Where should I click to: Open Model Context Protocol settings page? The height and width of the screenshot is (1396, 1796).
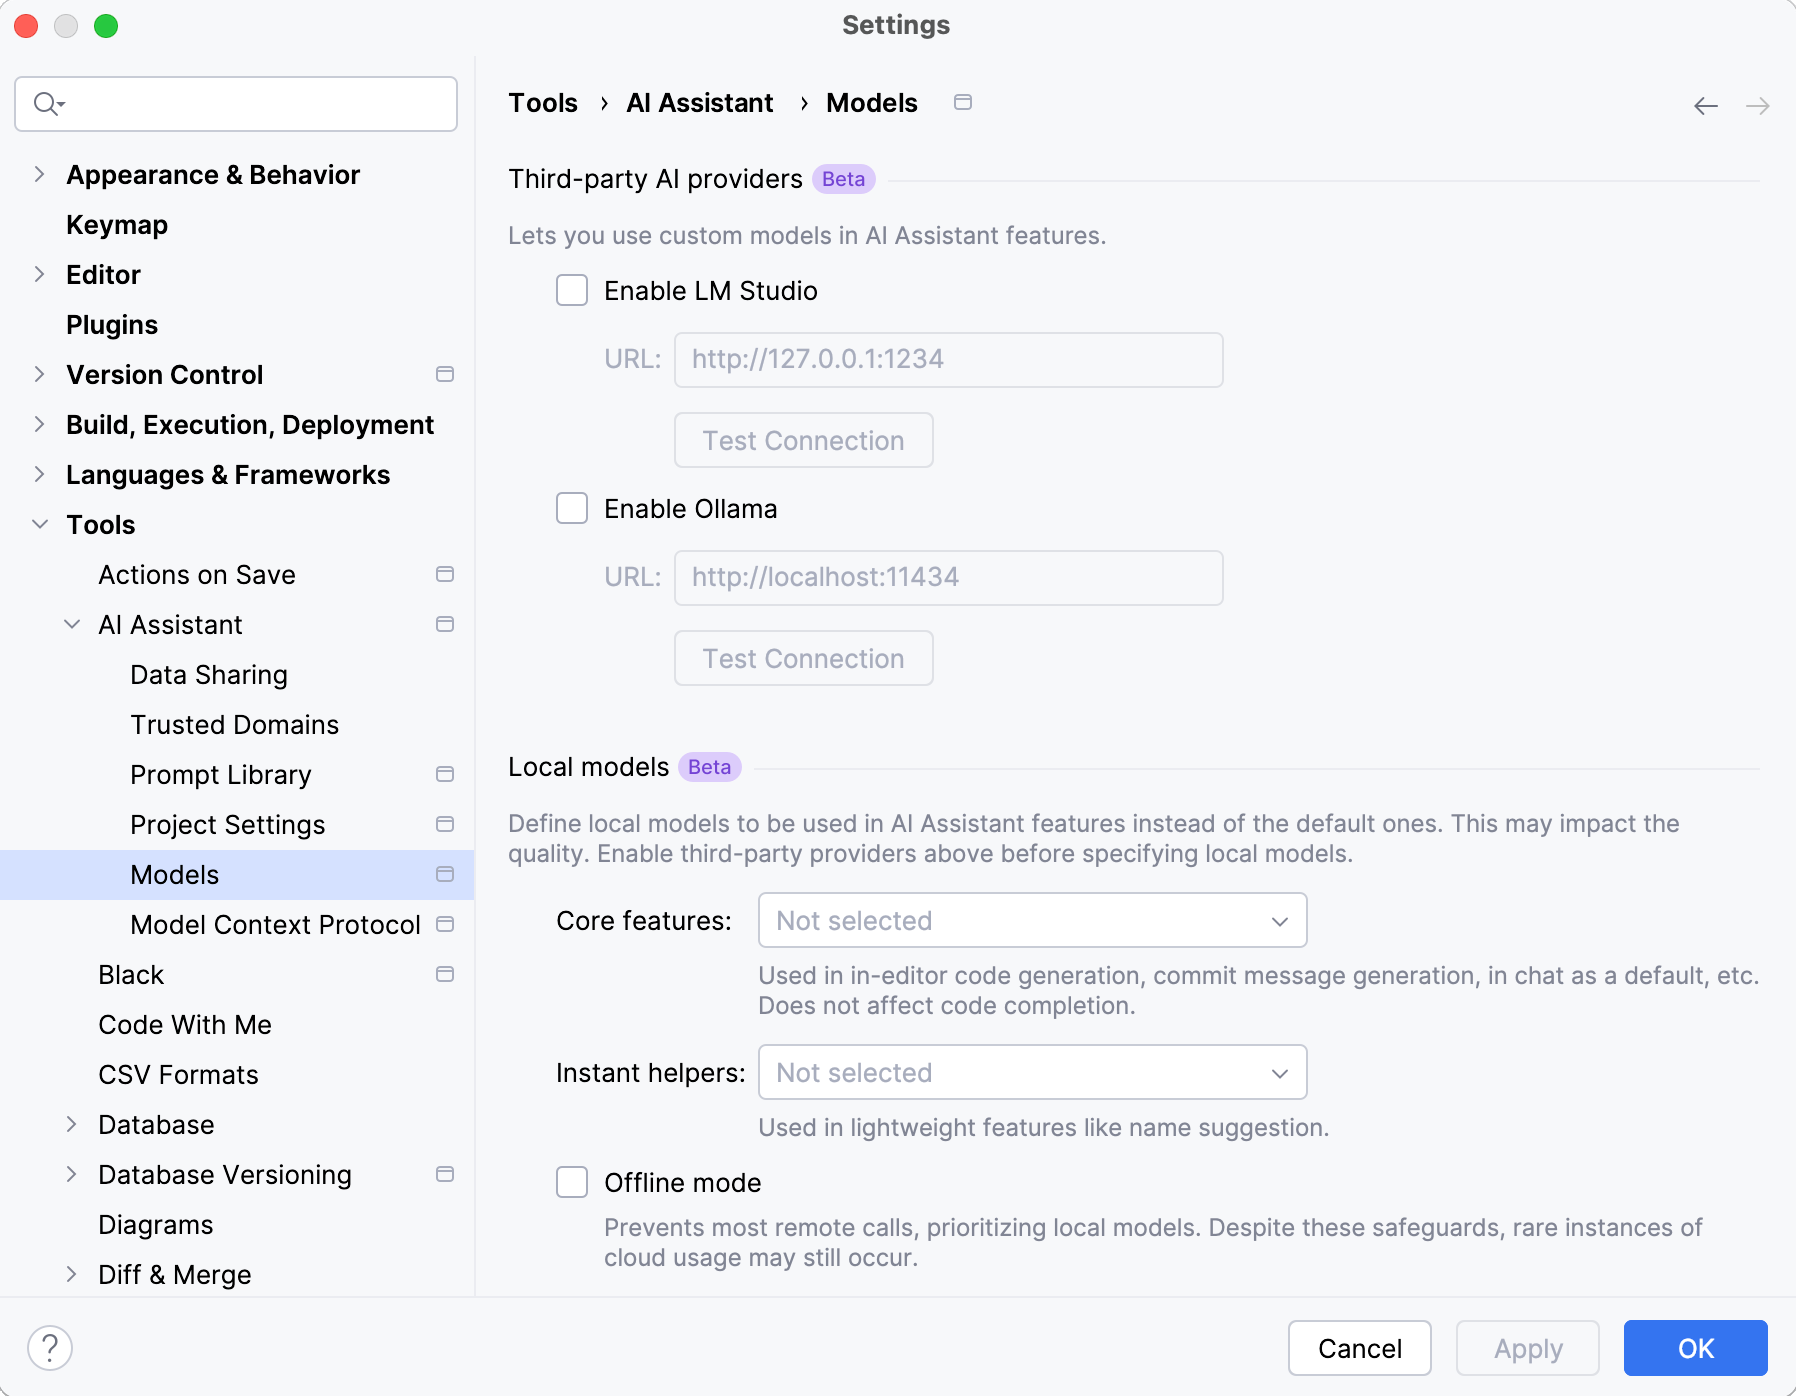[x=275, y=925]
